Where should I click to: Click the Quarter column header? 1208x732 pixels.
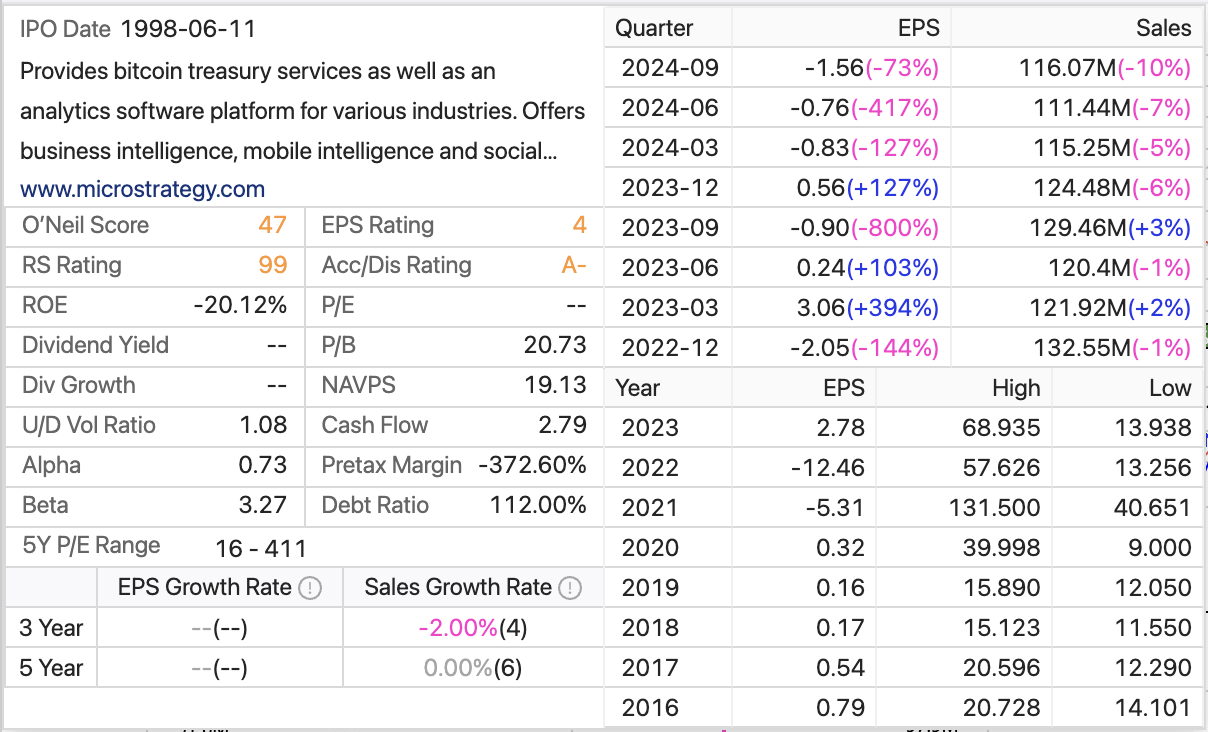pos(655,28)
